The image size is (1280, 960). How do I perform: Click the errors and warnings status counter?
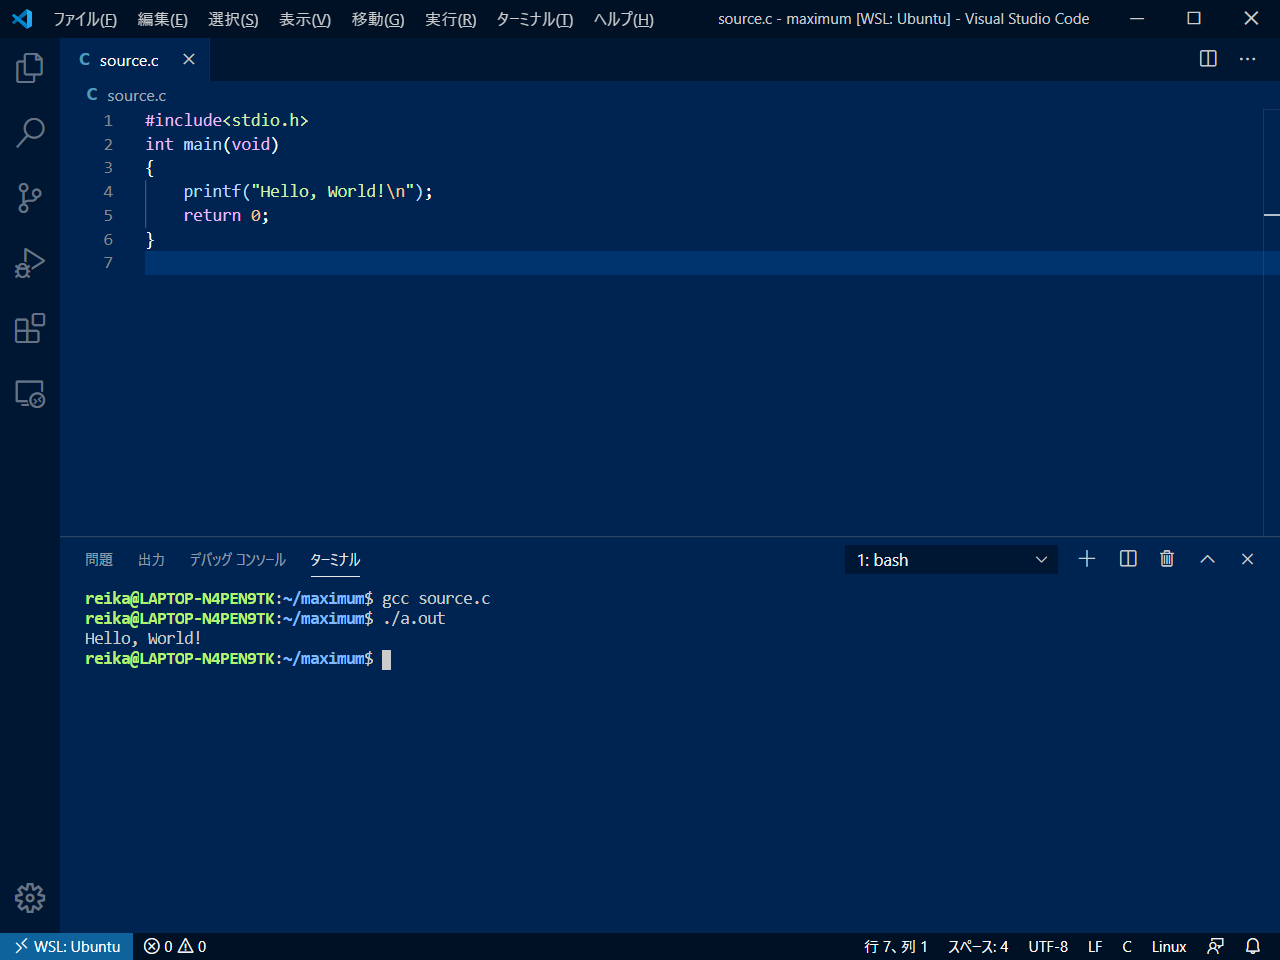click(175, 946)
